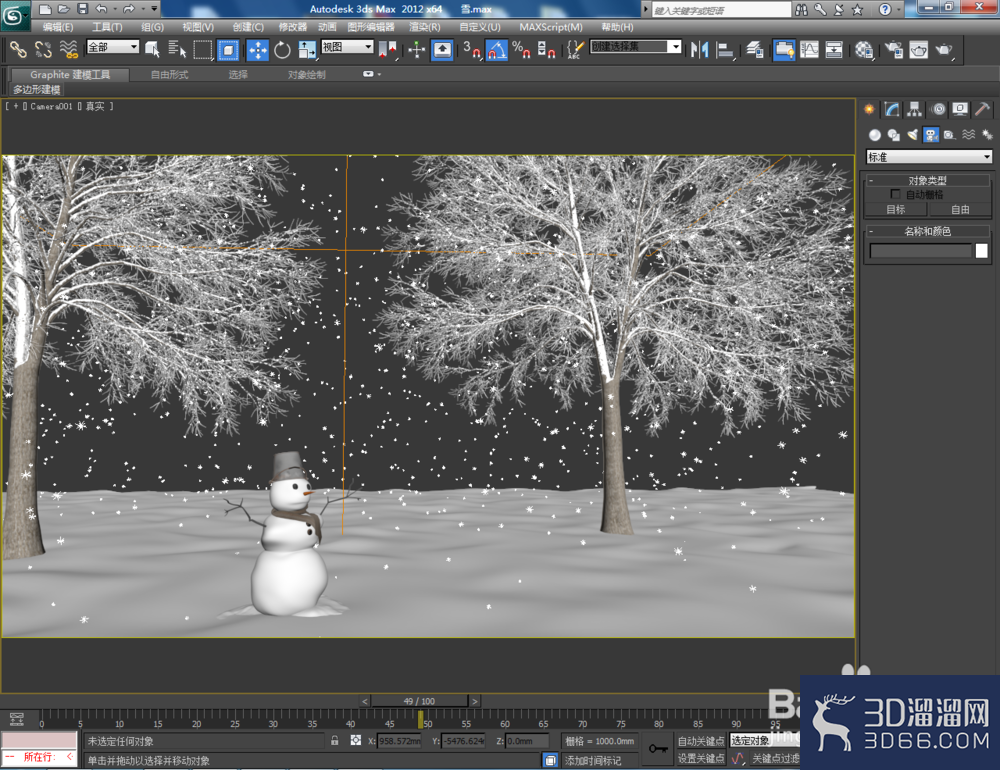Image resolution: width=1000 pixels, height=770 pixels.
Task: Activate the Select and Rotate tool
Action: [x=282, y=50]
